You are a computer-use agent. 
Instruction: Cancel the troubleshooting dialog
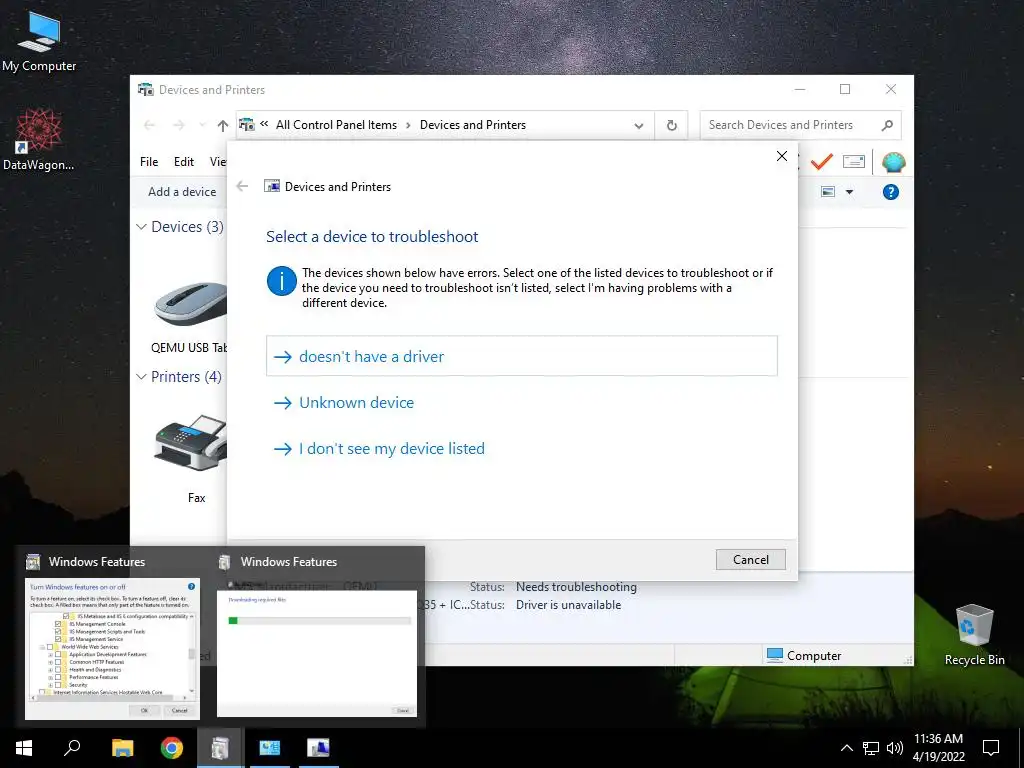click(750, 560)
